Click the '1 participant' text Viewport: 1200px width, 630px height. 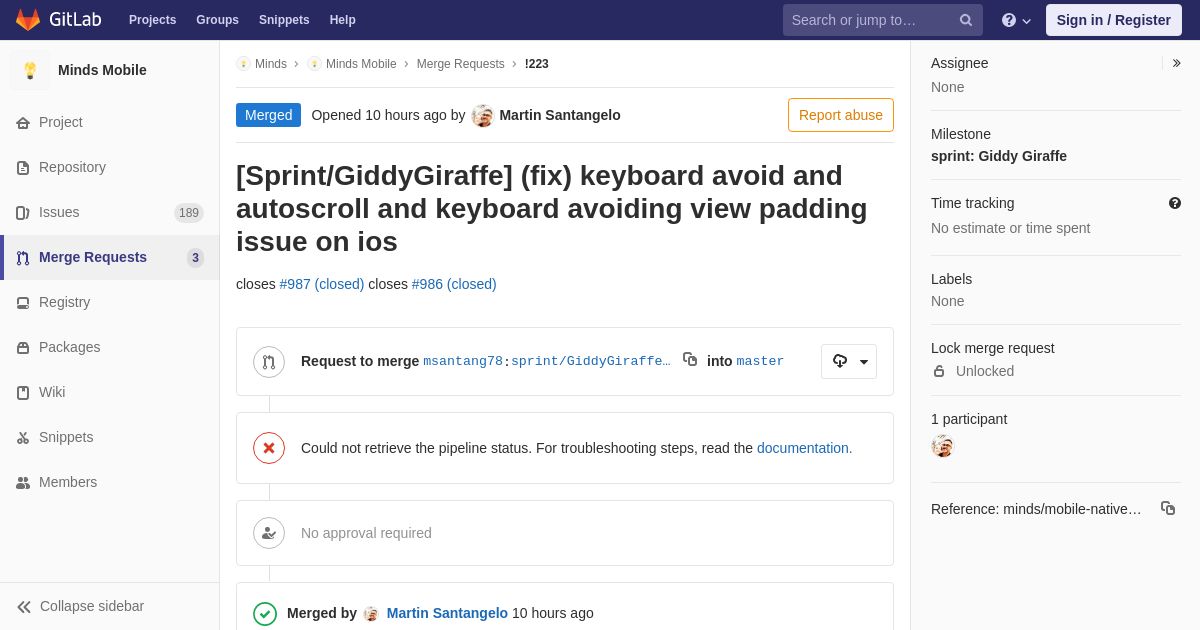click(969, 419)
